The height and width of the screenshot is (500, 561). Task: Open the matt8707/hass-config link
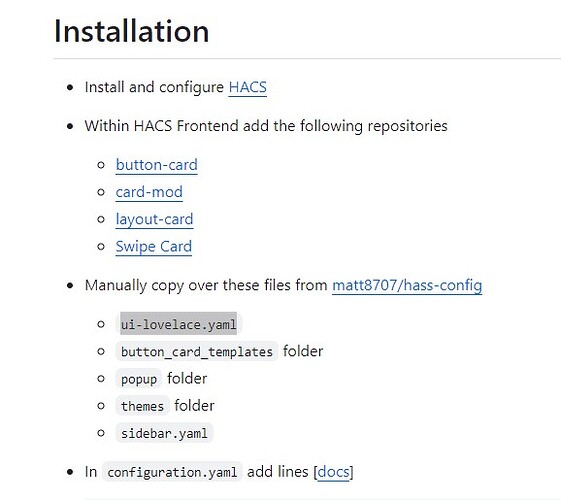(x=407, y=285)
